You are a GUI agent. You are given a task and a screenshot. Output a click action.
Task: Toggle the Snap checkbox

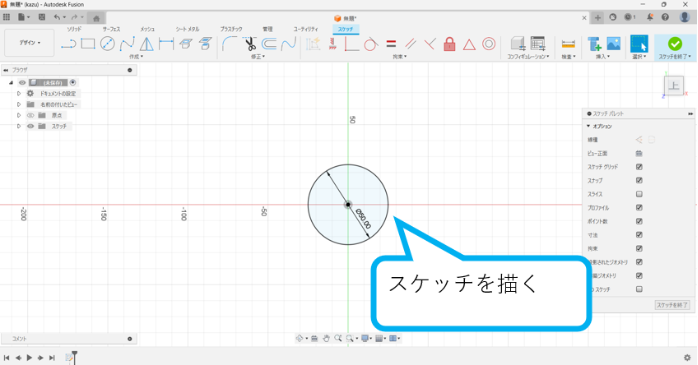click(x=639, y=180)
